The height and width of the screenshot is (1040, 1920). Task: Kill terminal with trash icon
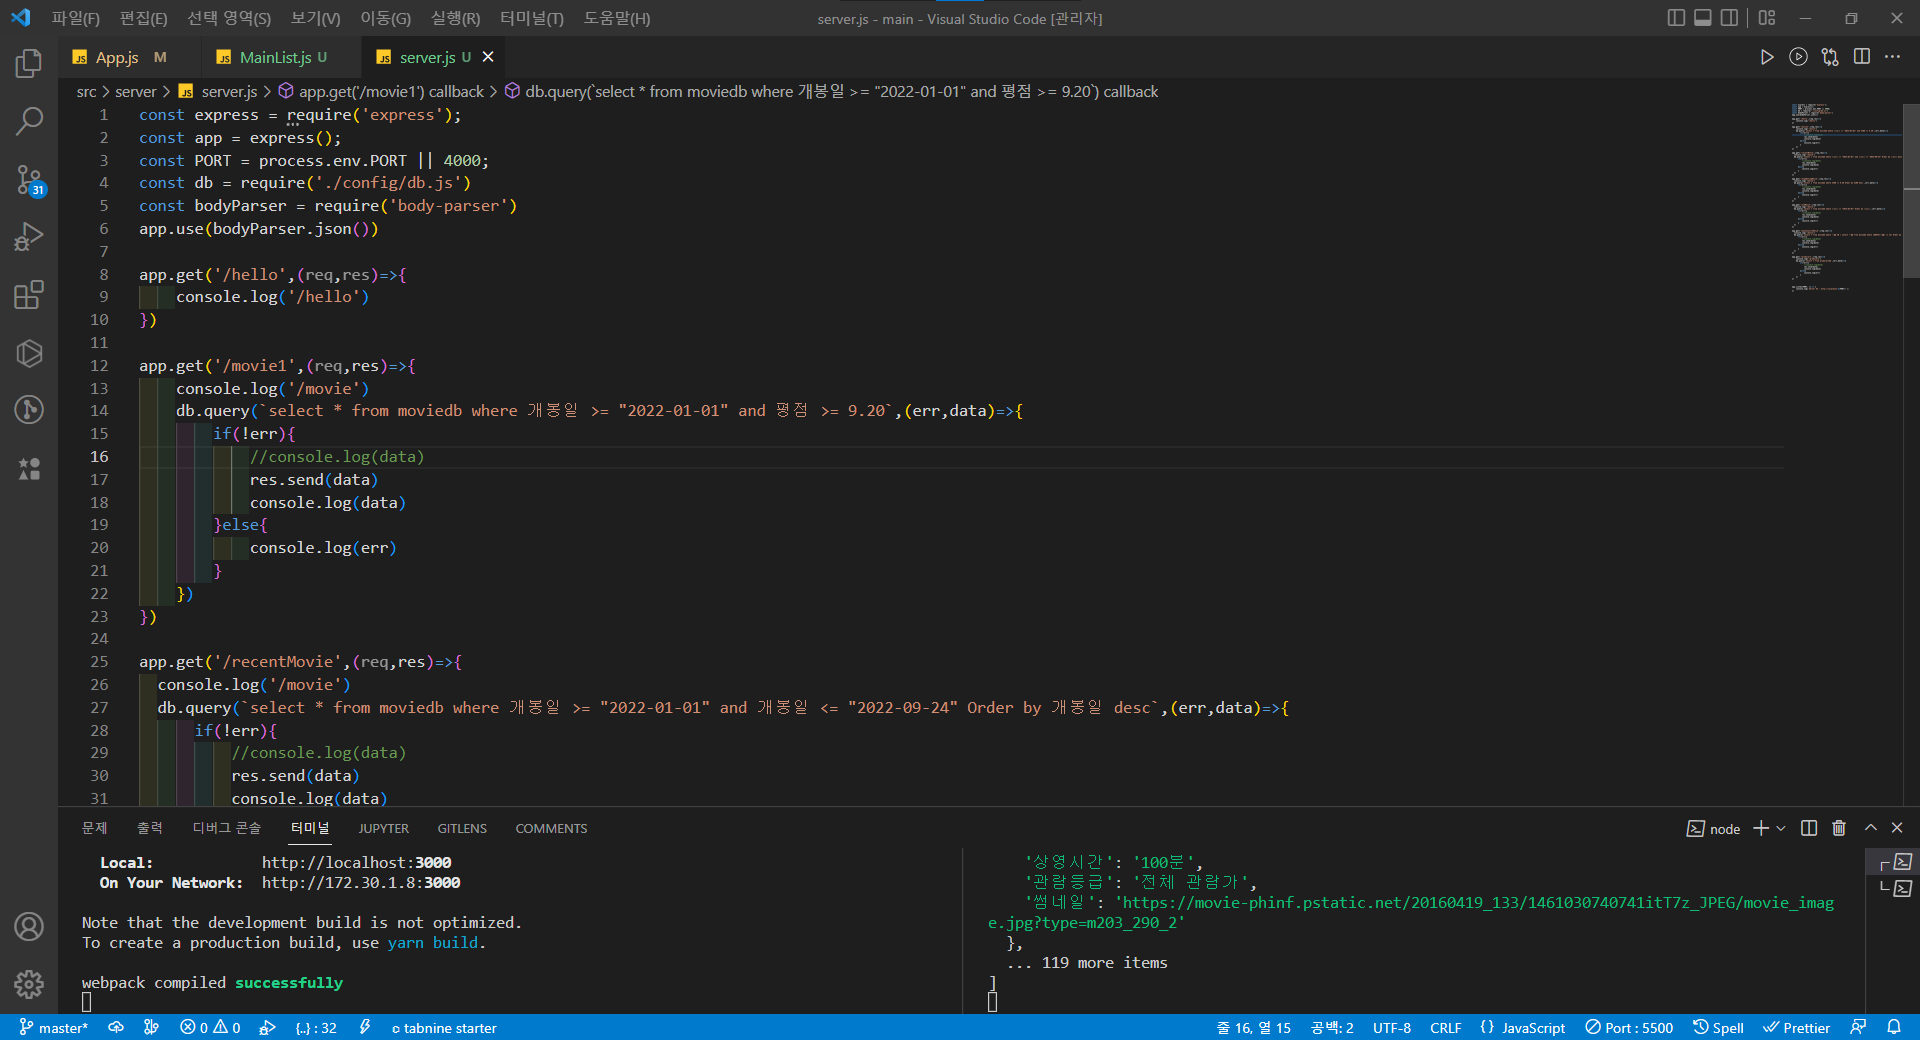pyautogui.click(x=1839, y=828)
